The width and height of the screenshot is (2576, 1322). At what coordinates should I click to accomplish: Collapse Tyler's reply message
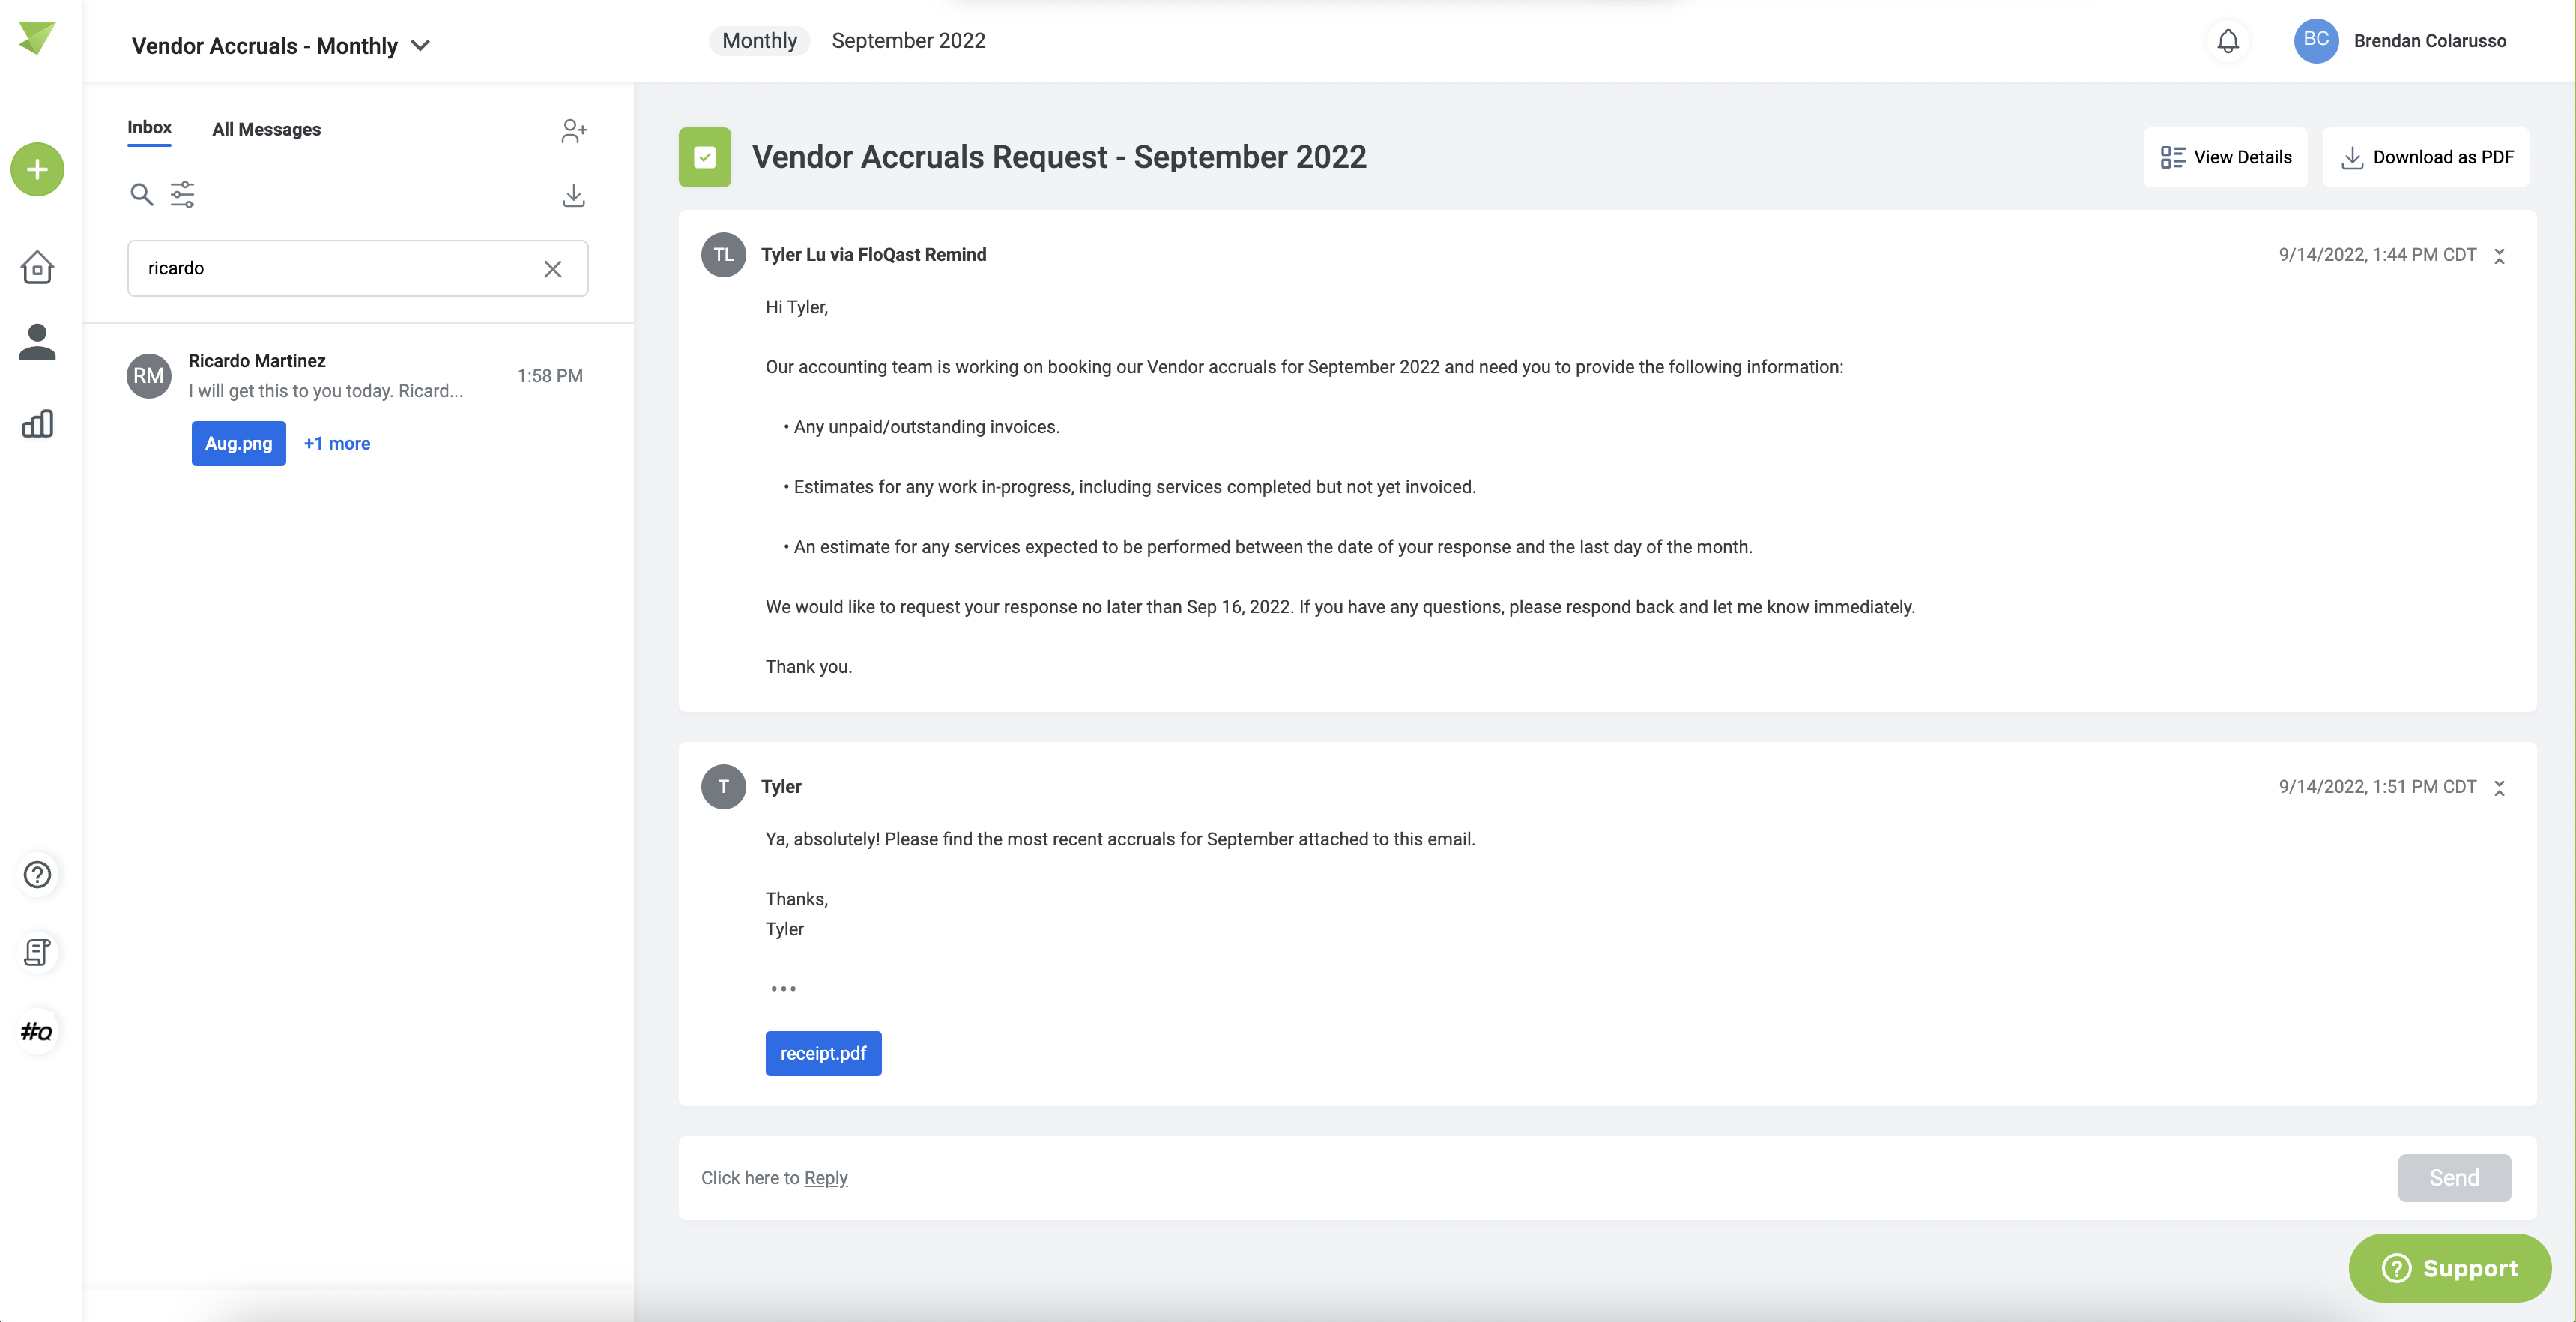pos(2499,788)
